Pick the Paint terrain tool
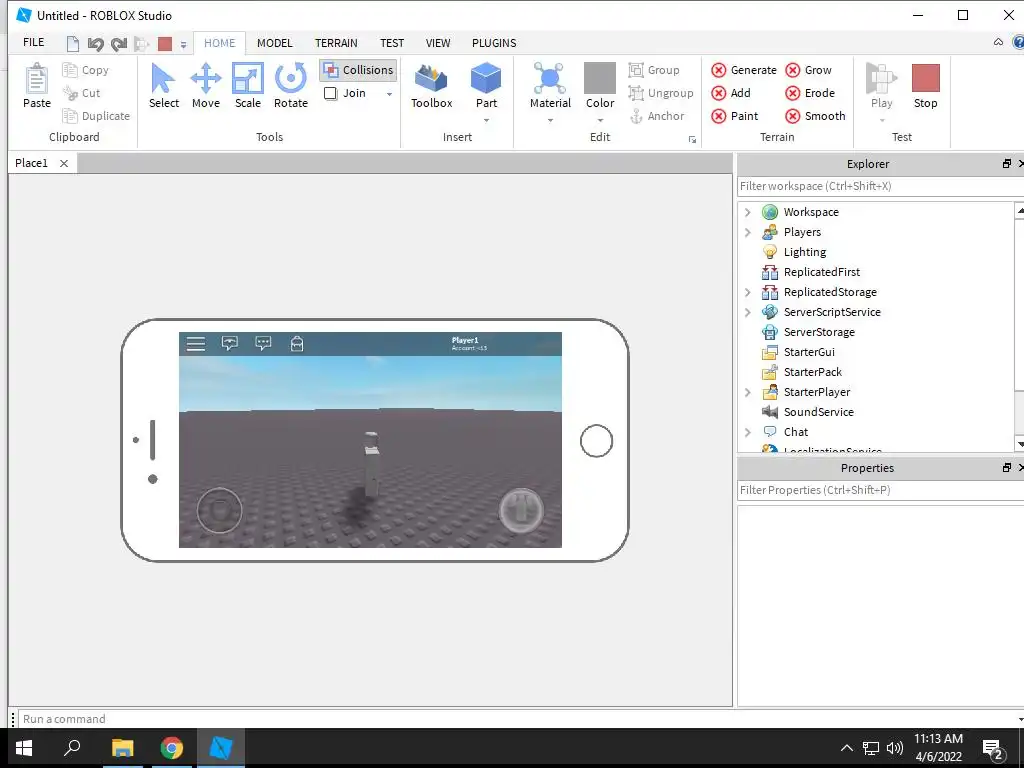This screenshot has width=1024, height=768. [735, 116]
